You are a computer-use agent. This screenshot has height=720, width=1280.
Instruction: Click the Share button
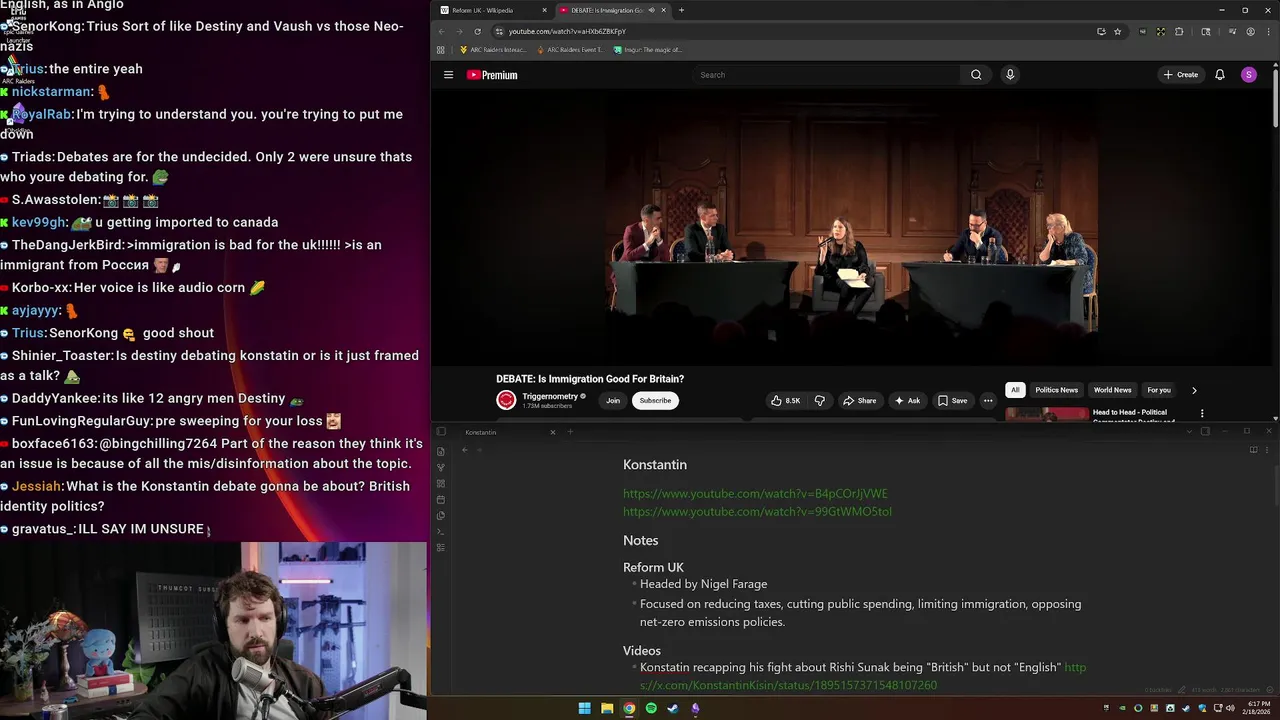point(859,400)
